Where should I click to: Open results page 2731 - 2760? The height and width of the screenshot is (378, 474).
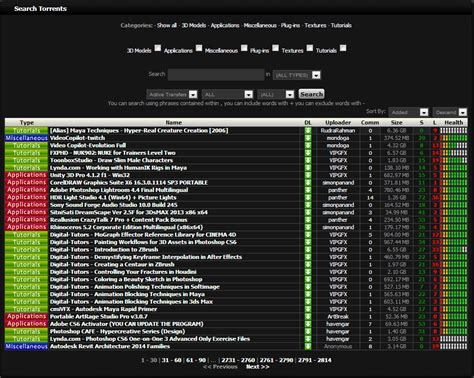click(x=238, y=360)
